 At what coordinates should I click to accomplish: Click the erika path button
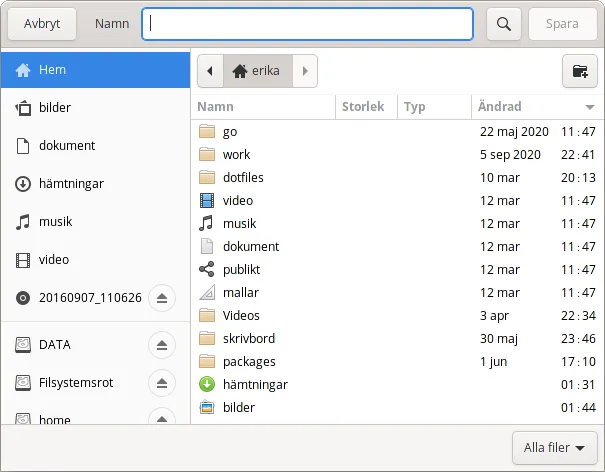258,71
